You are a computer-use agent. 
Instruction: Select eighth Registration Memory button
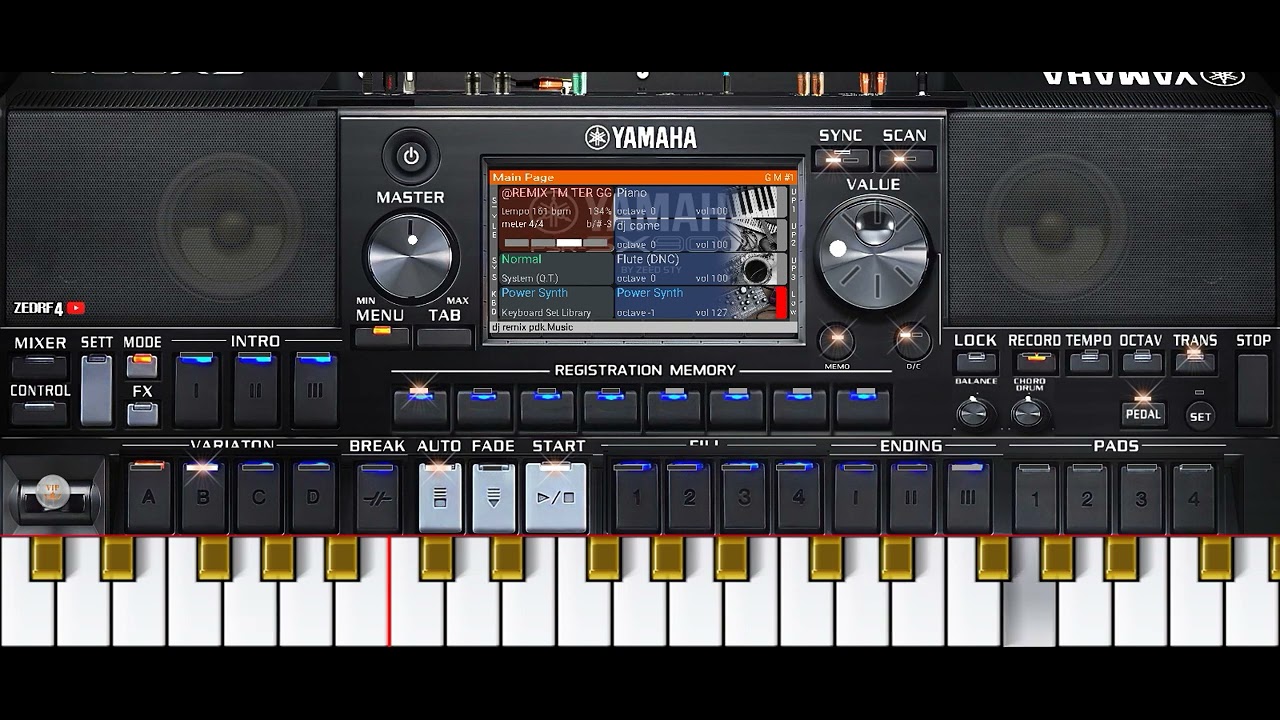point(862,407)
